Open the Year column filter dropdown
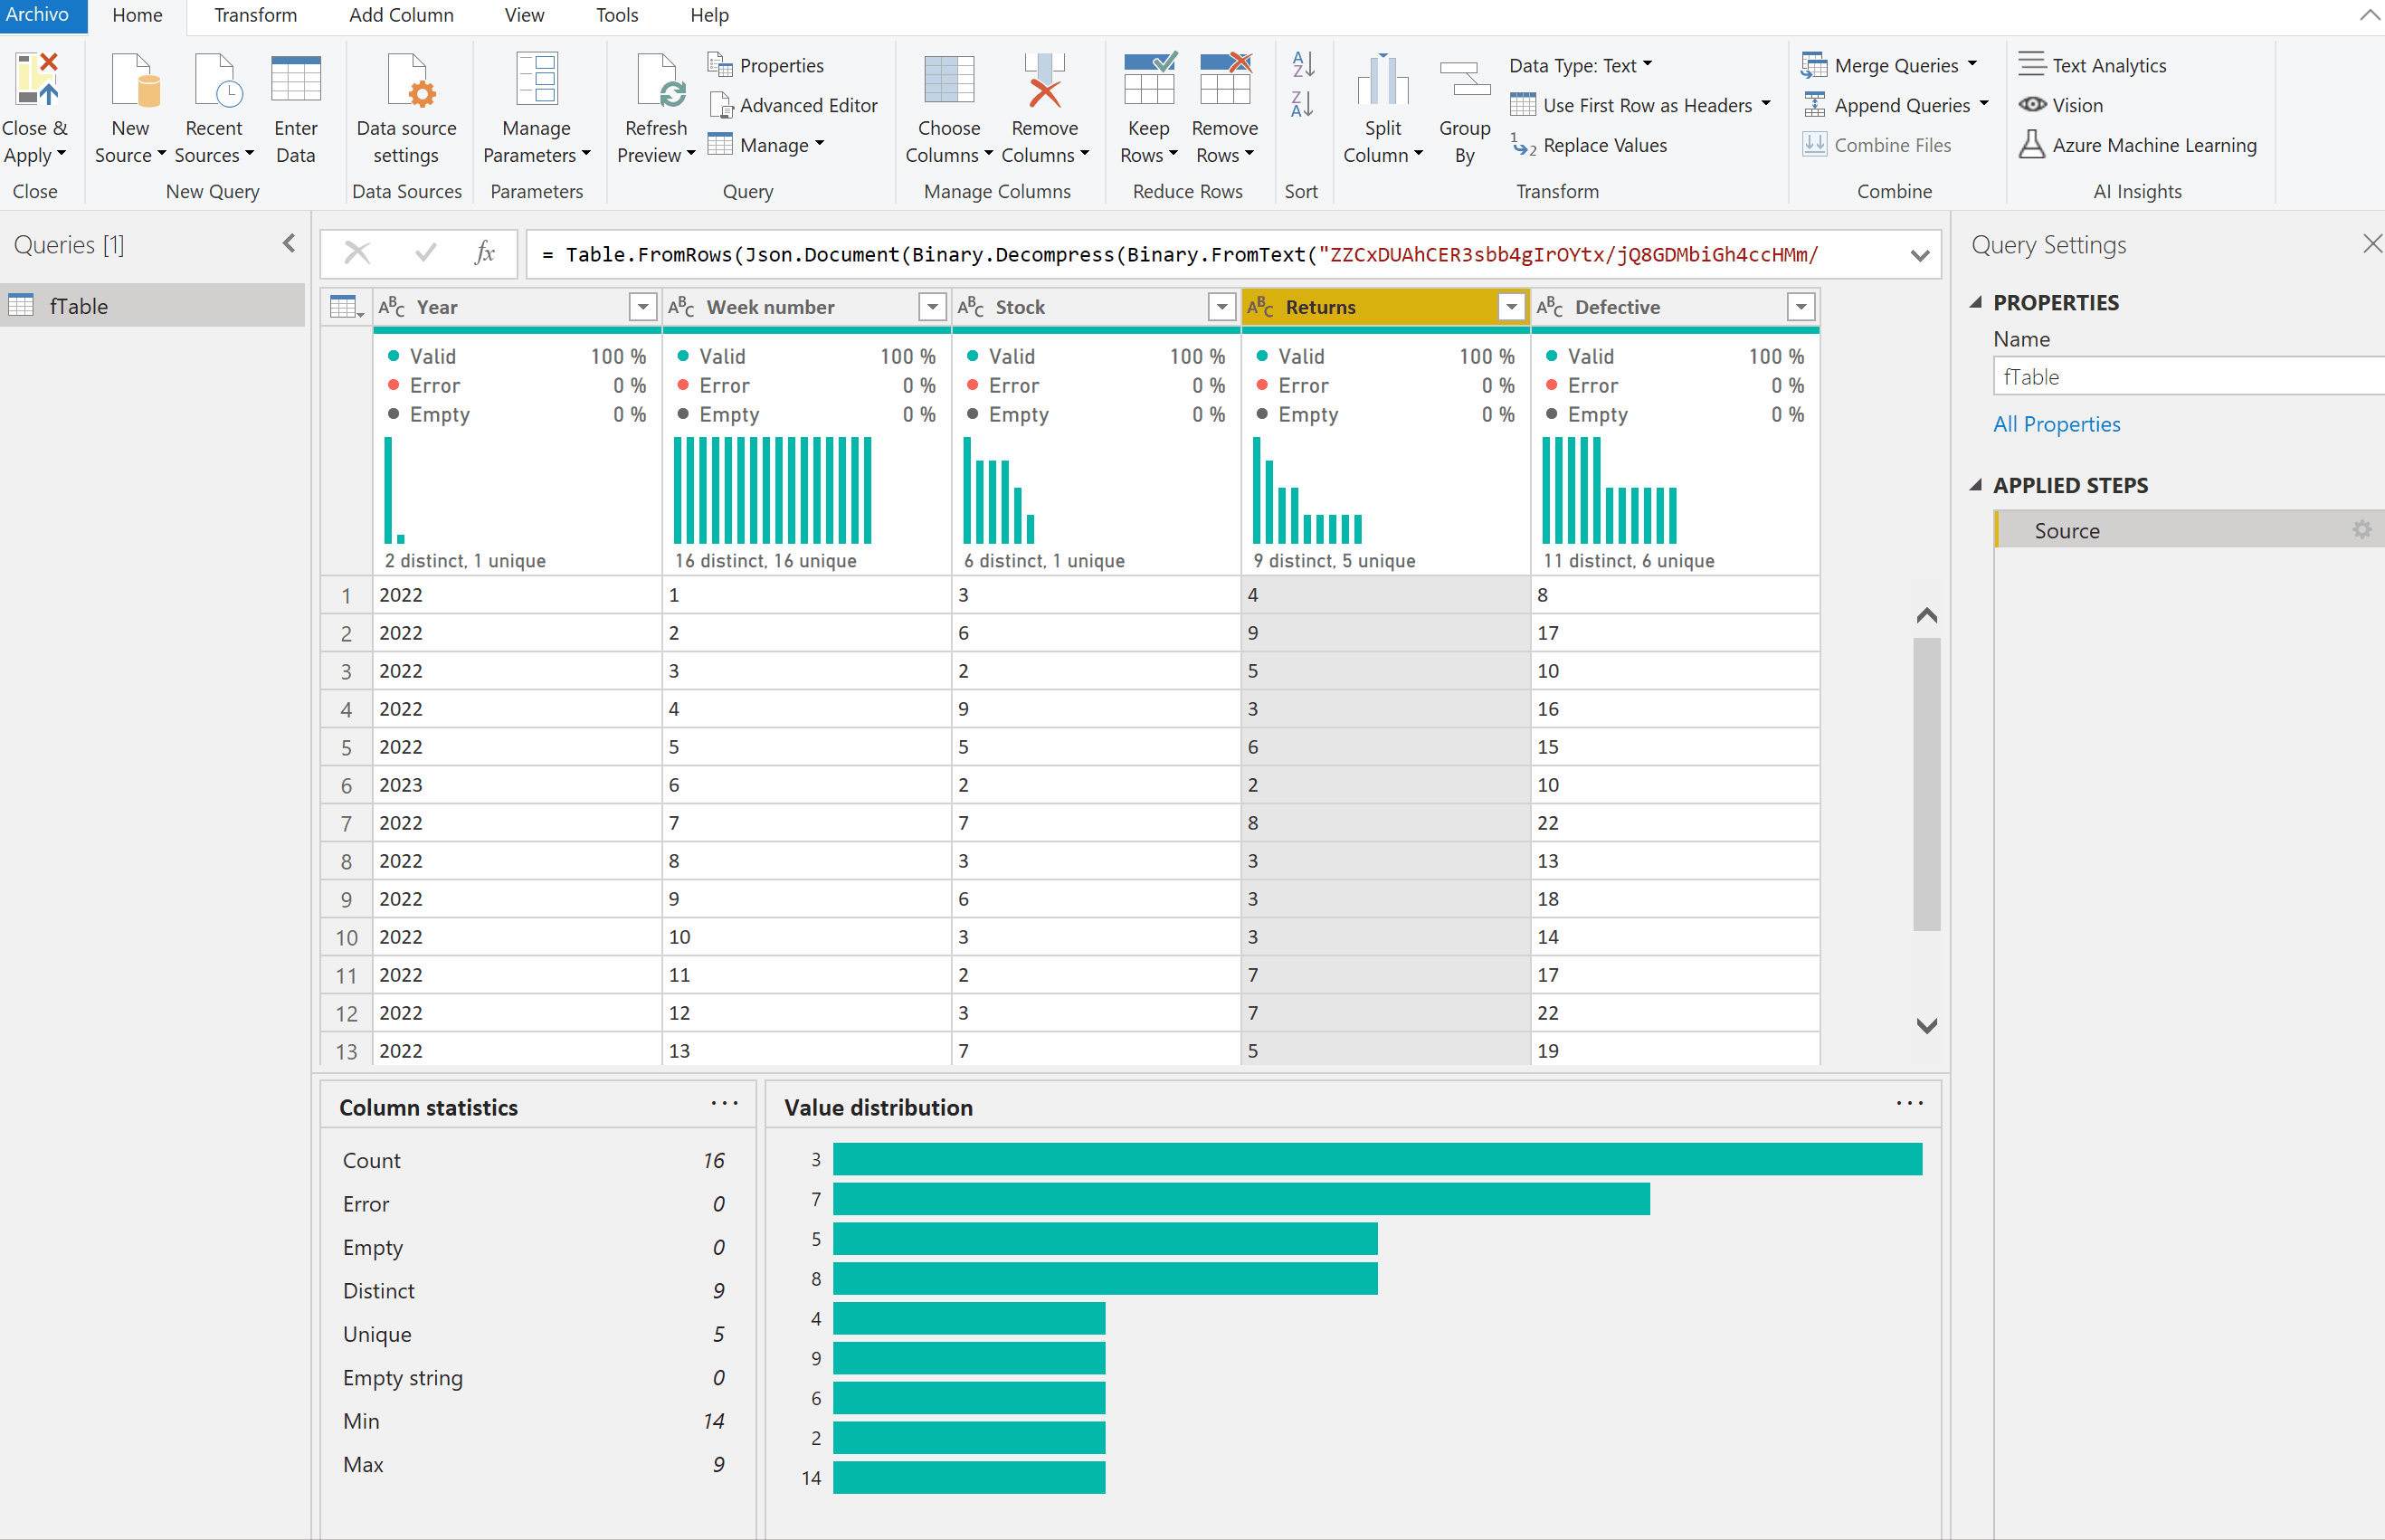 pos(643,307)
